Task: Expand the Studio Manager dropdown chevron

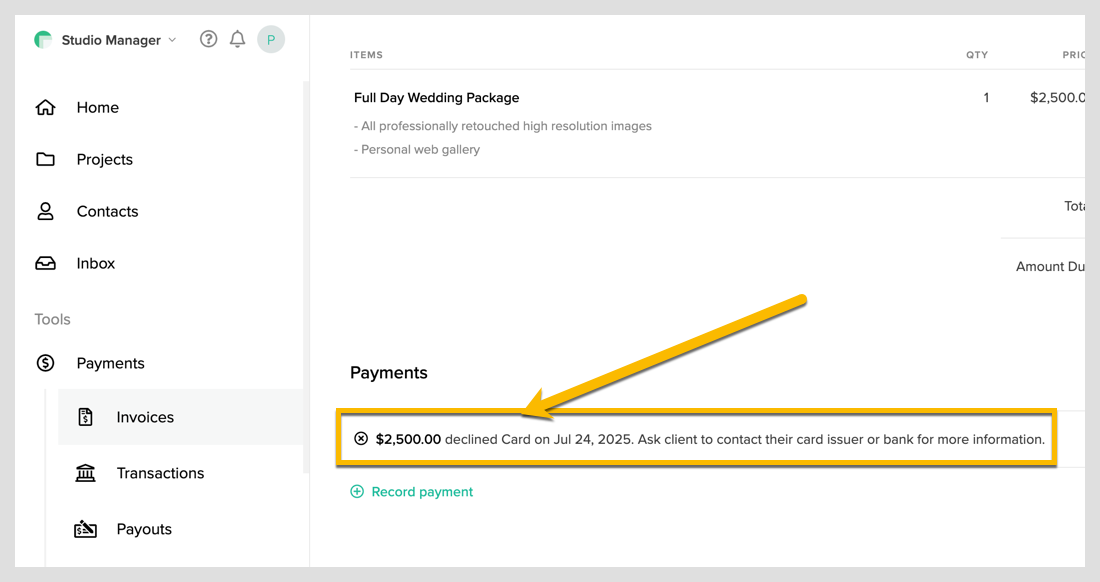Action: [x=172, y=40]
